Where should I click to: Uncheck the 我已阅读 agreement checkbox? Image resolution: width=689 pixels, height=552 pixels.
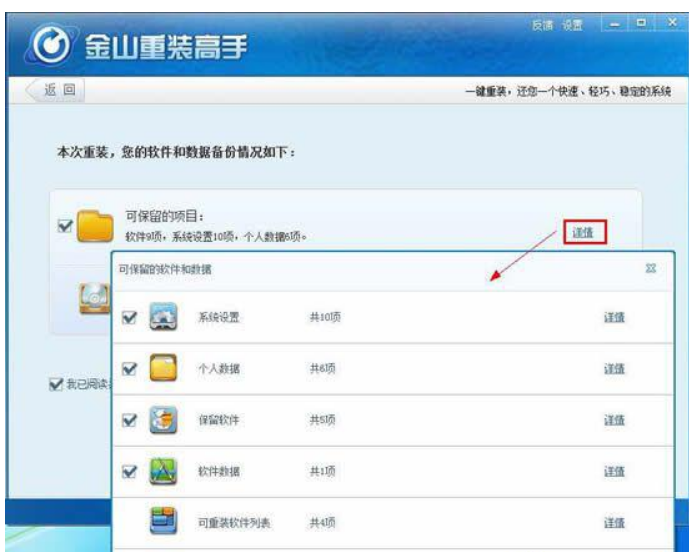pos(57,384)
